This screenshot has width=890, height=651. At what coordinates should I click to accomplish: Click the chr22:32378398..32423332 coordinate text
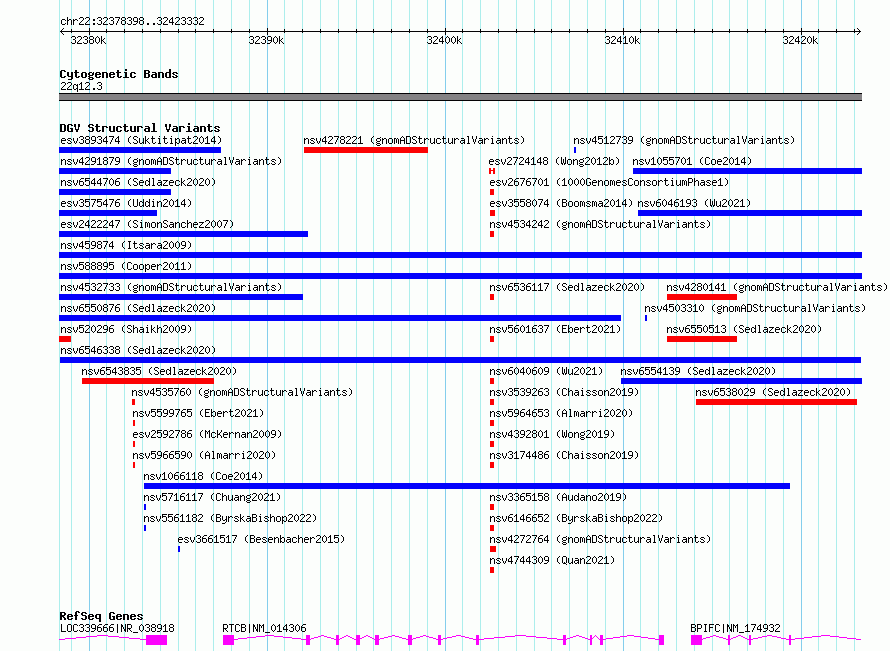[132, 21]
